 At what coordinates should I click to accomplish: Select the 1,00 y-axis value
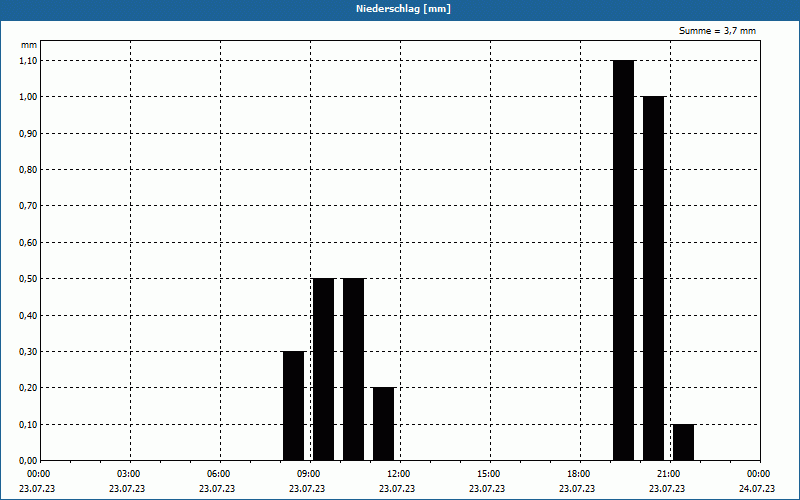(28, 96)
